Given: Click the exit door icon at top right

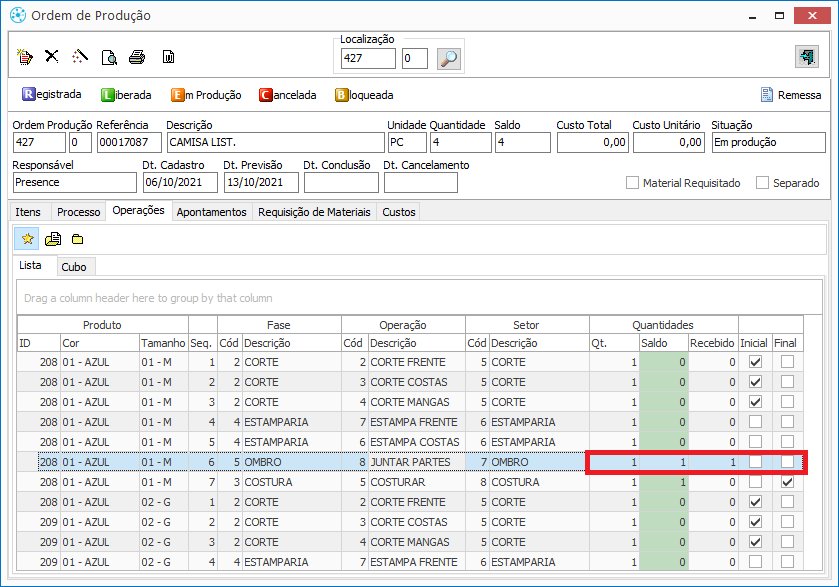Looking at the screenshot, I should pos(806,57).
